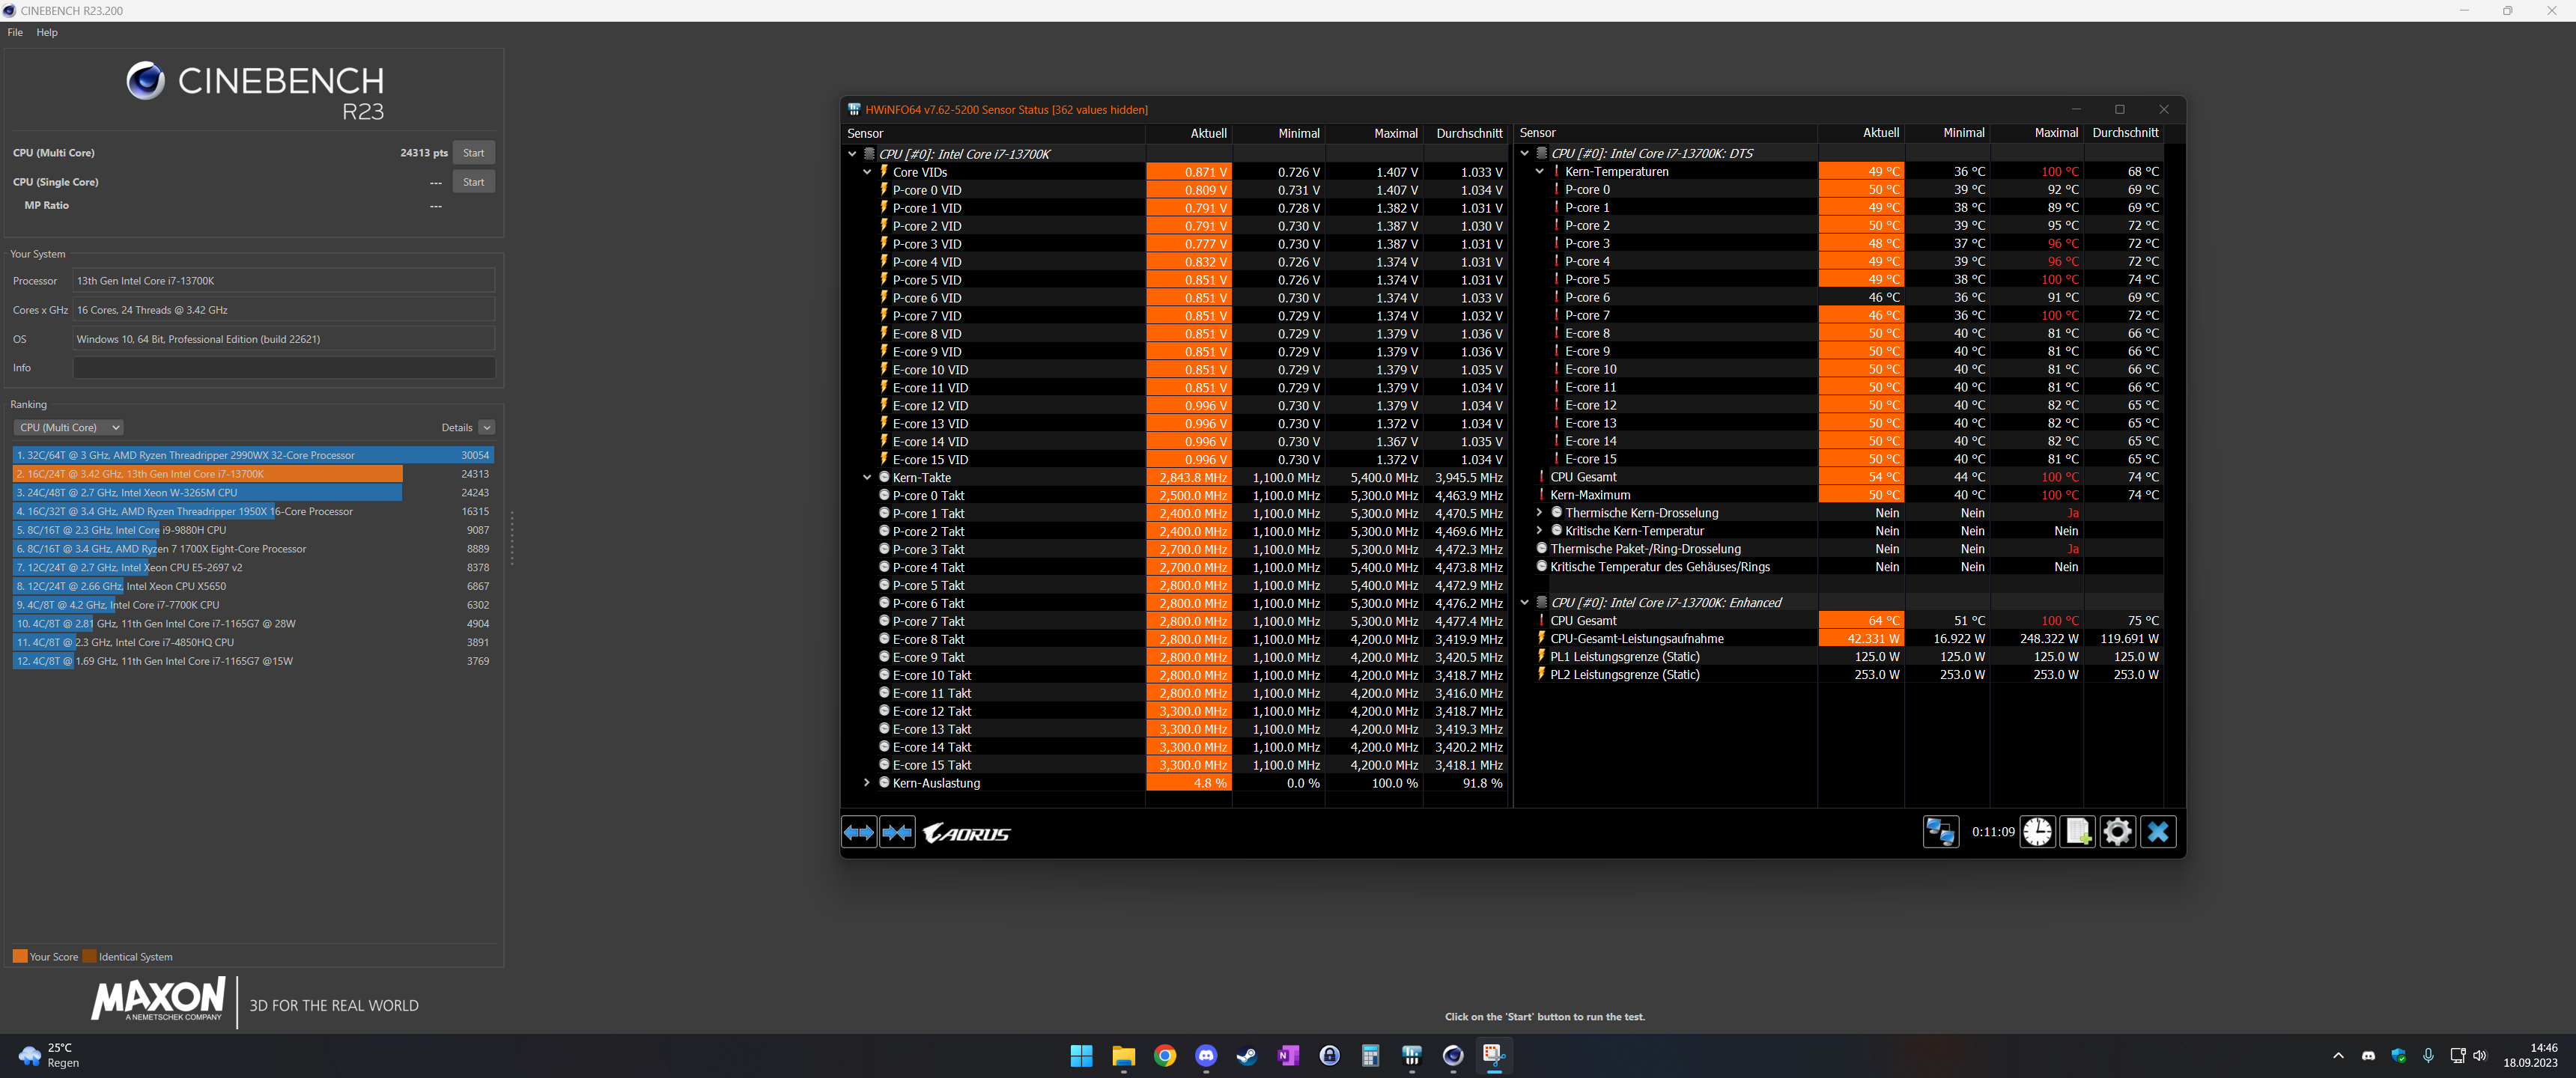The height and width of the screenshot is (1078, 2576).
Task: Open HWiNFO sensor settings gear
Action: [x=2117, y=832]
